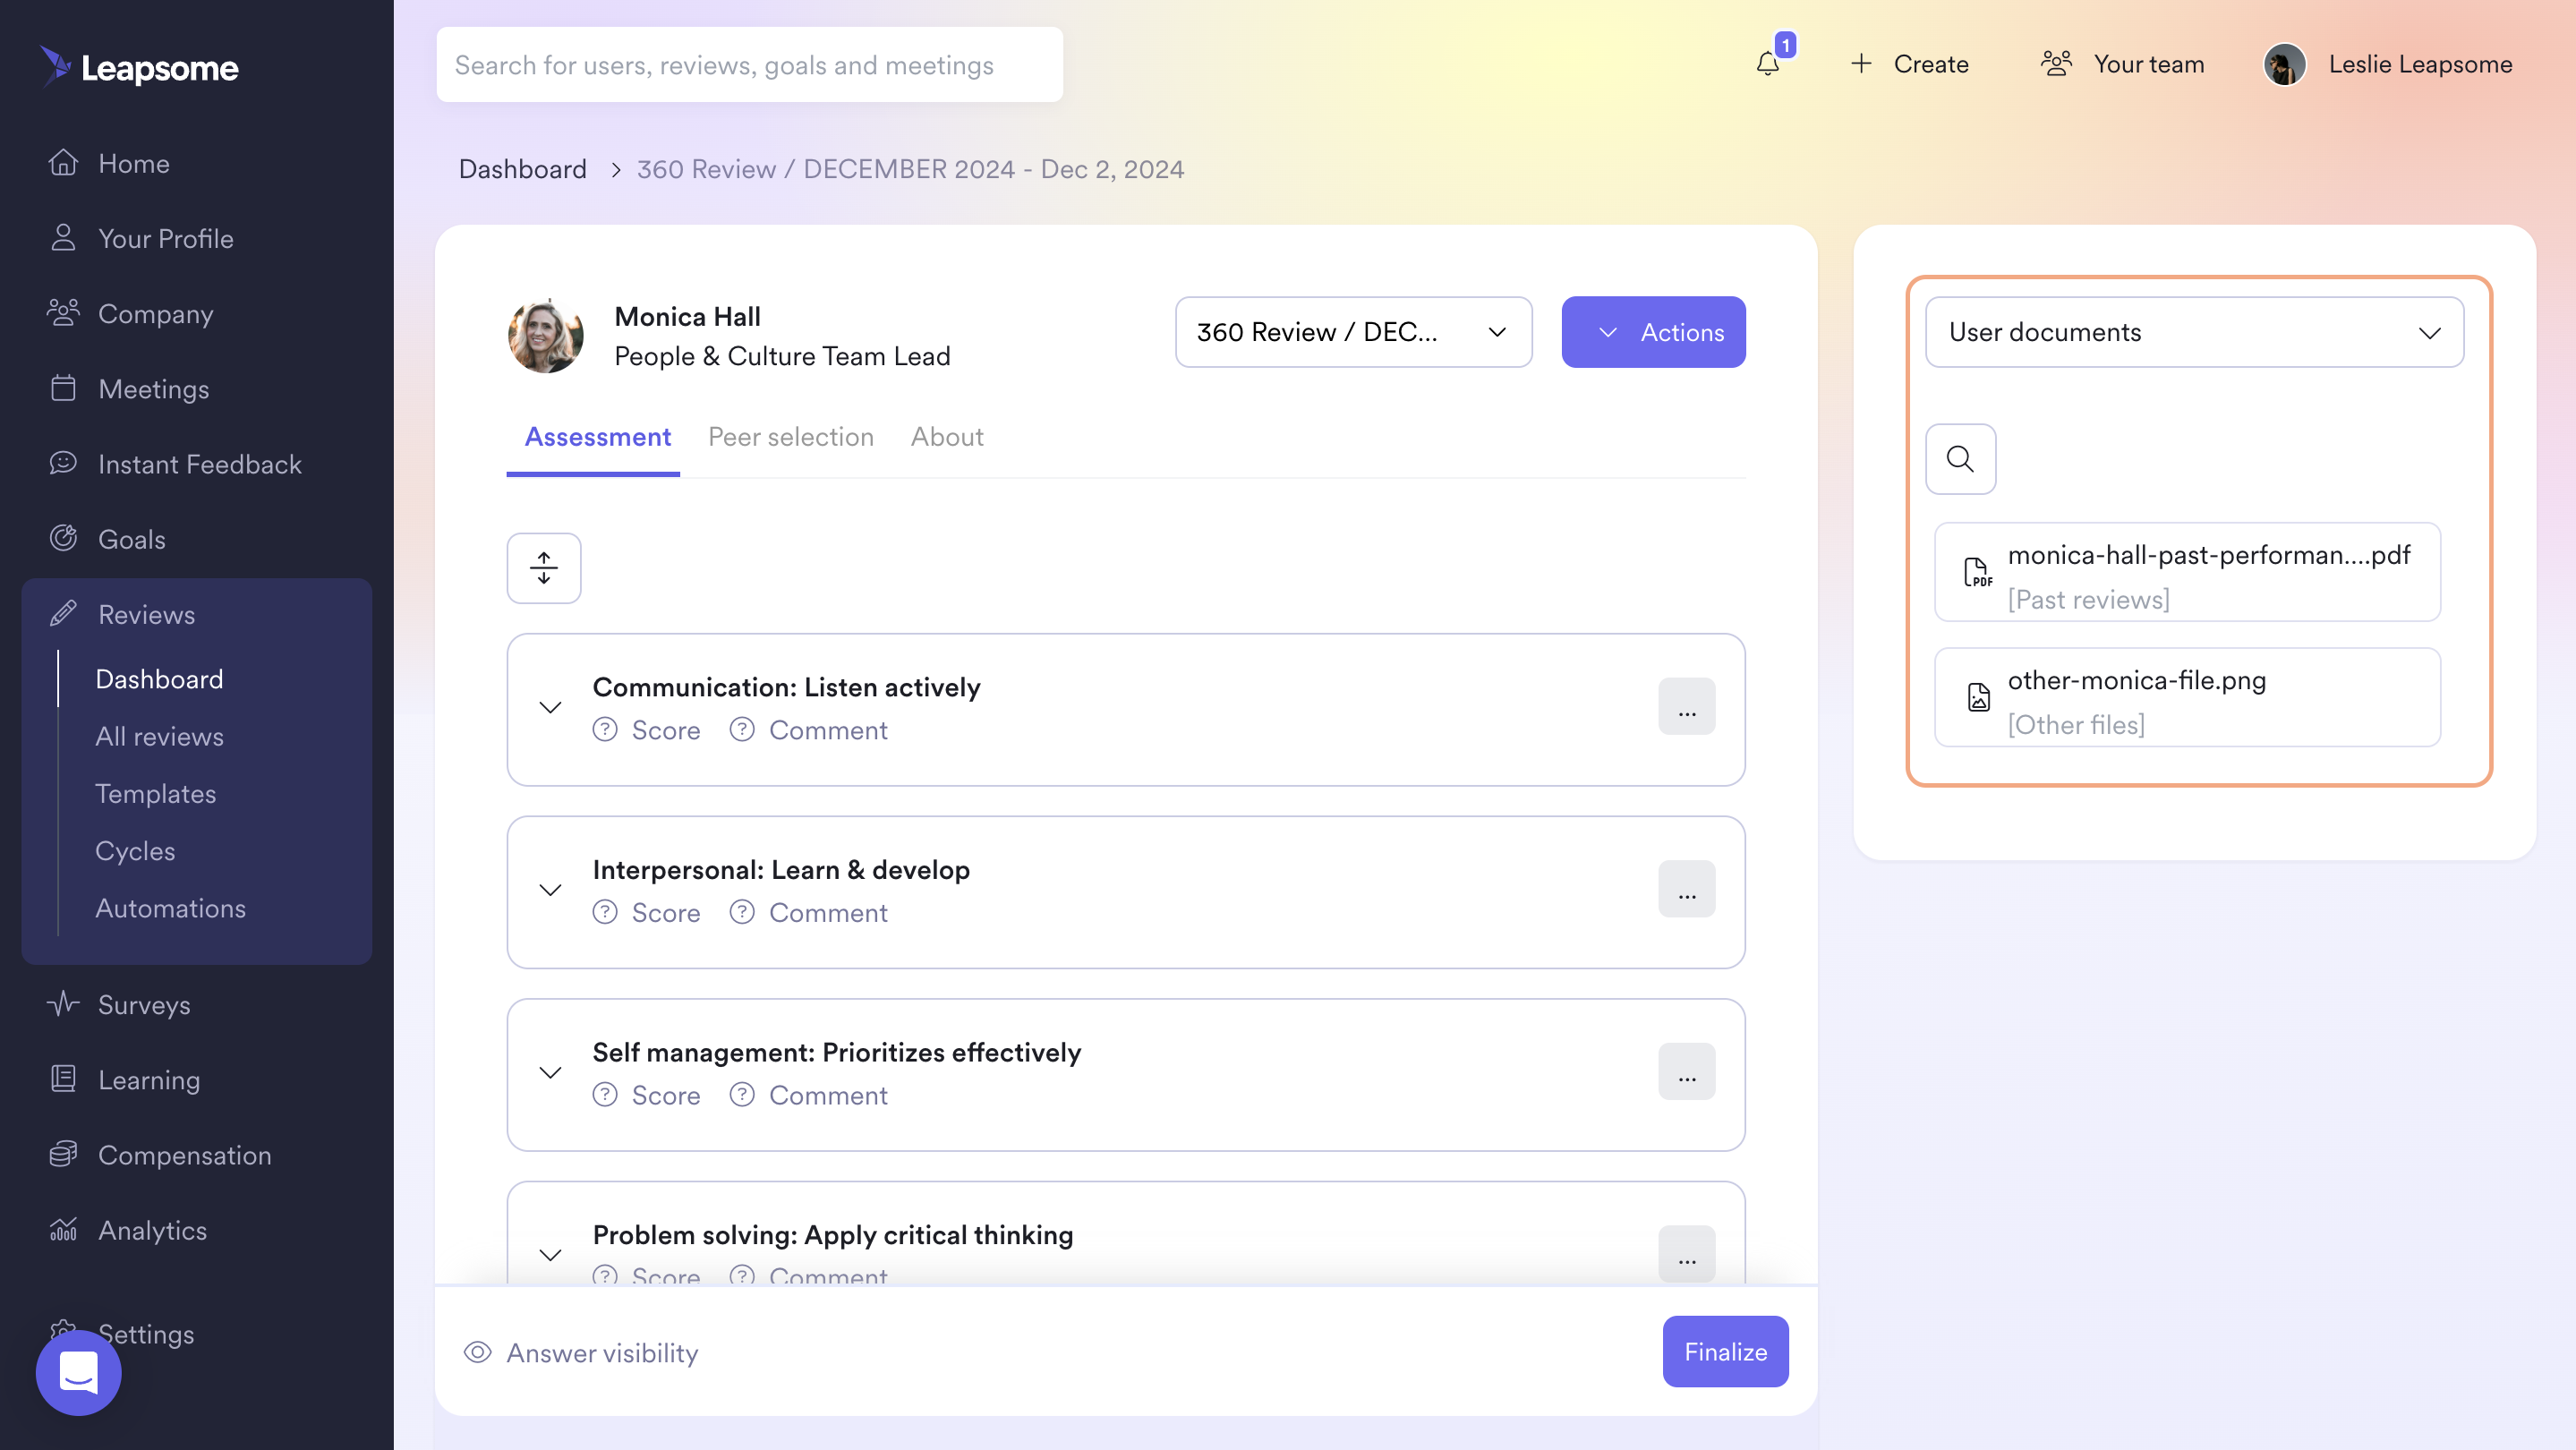The height and width of the screenshot is (1450, 2576).
Task: Open Automations in Reviews submenu
Action: pyautogui.click(x=170, y=908)
